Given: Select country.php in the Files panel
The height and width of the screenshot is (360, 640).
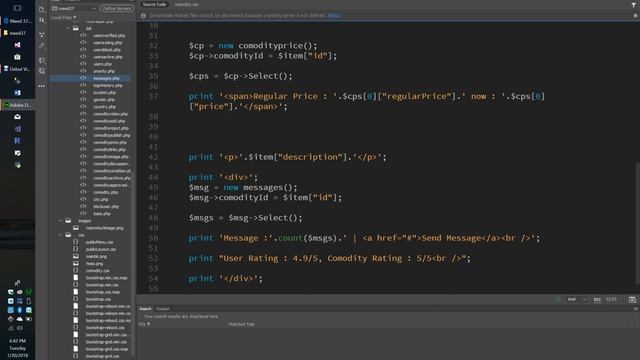Looking at the screenshot, I should click(104, 107).
